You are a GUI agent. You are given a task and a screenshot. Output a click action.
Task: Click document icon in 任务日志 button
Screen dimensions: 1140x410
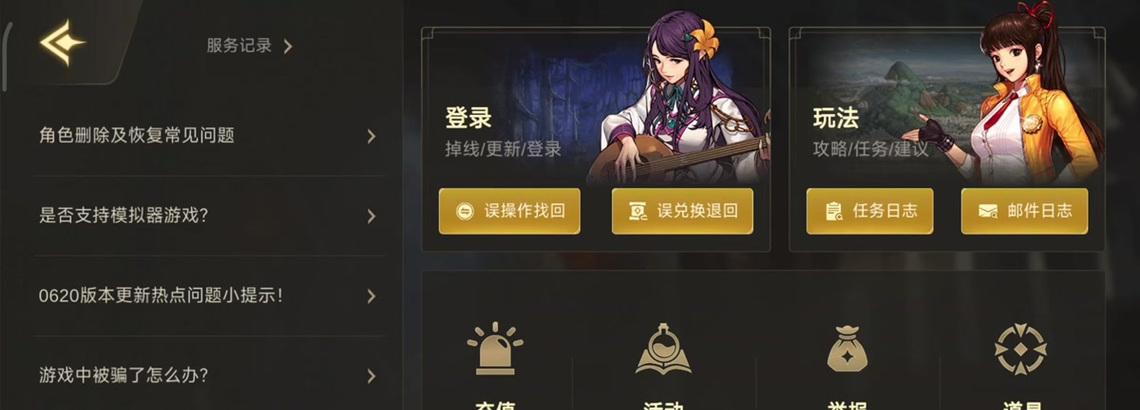coord(833,212)
